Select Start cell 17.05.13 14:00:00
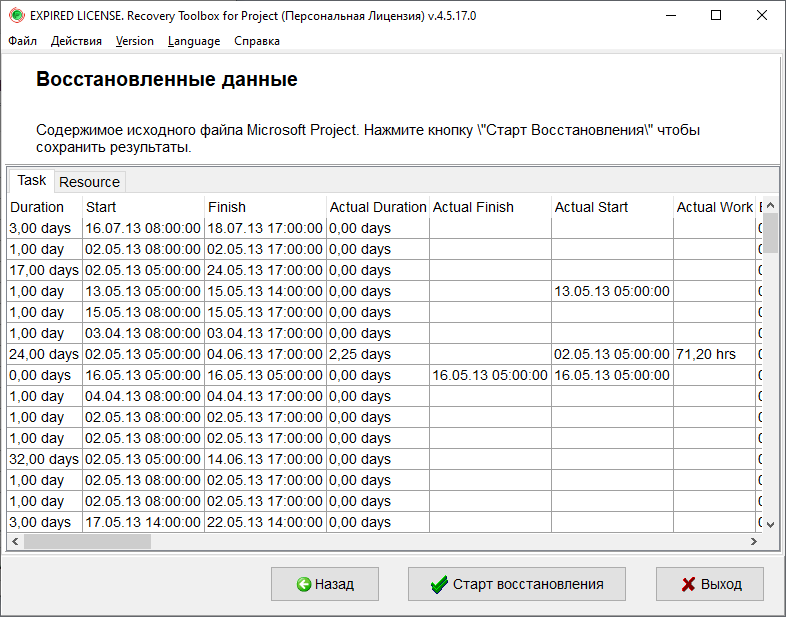The image size is (786, 617). click(143, 522)
